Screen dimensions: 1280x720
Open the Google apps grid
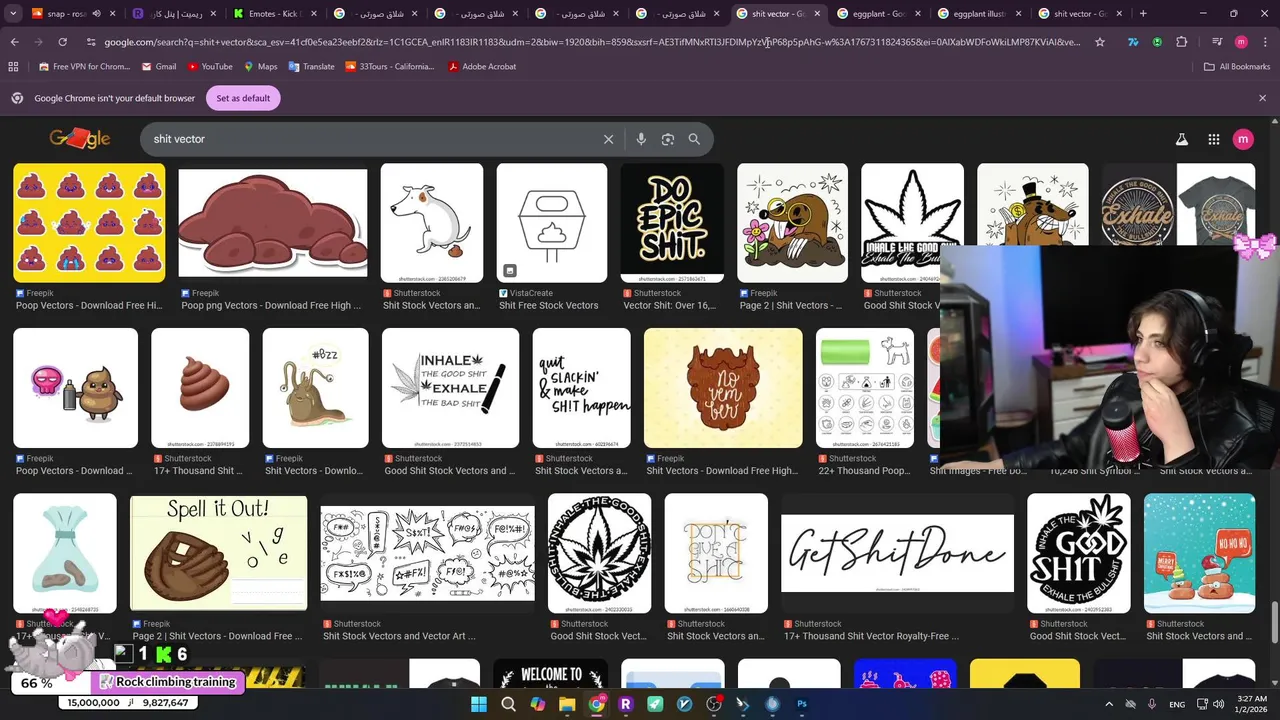1213,140
